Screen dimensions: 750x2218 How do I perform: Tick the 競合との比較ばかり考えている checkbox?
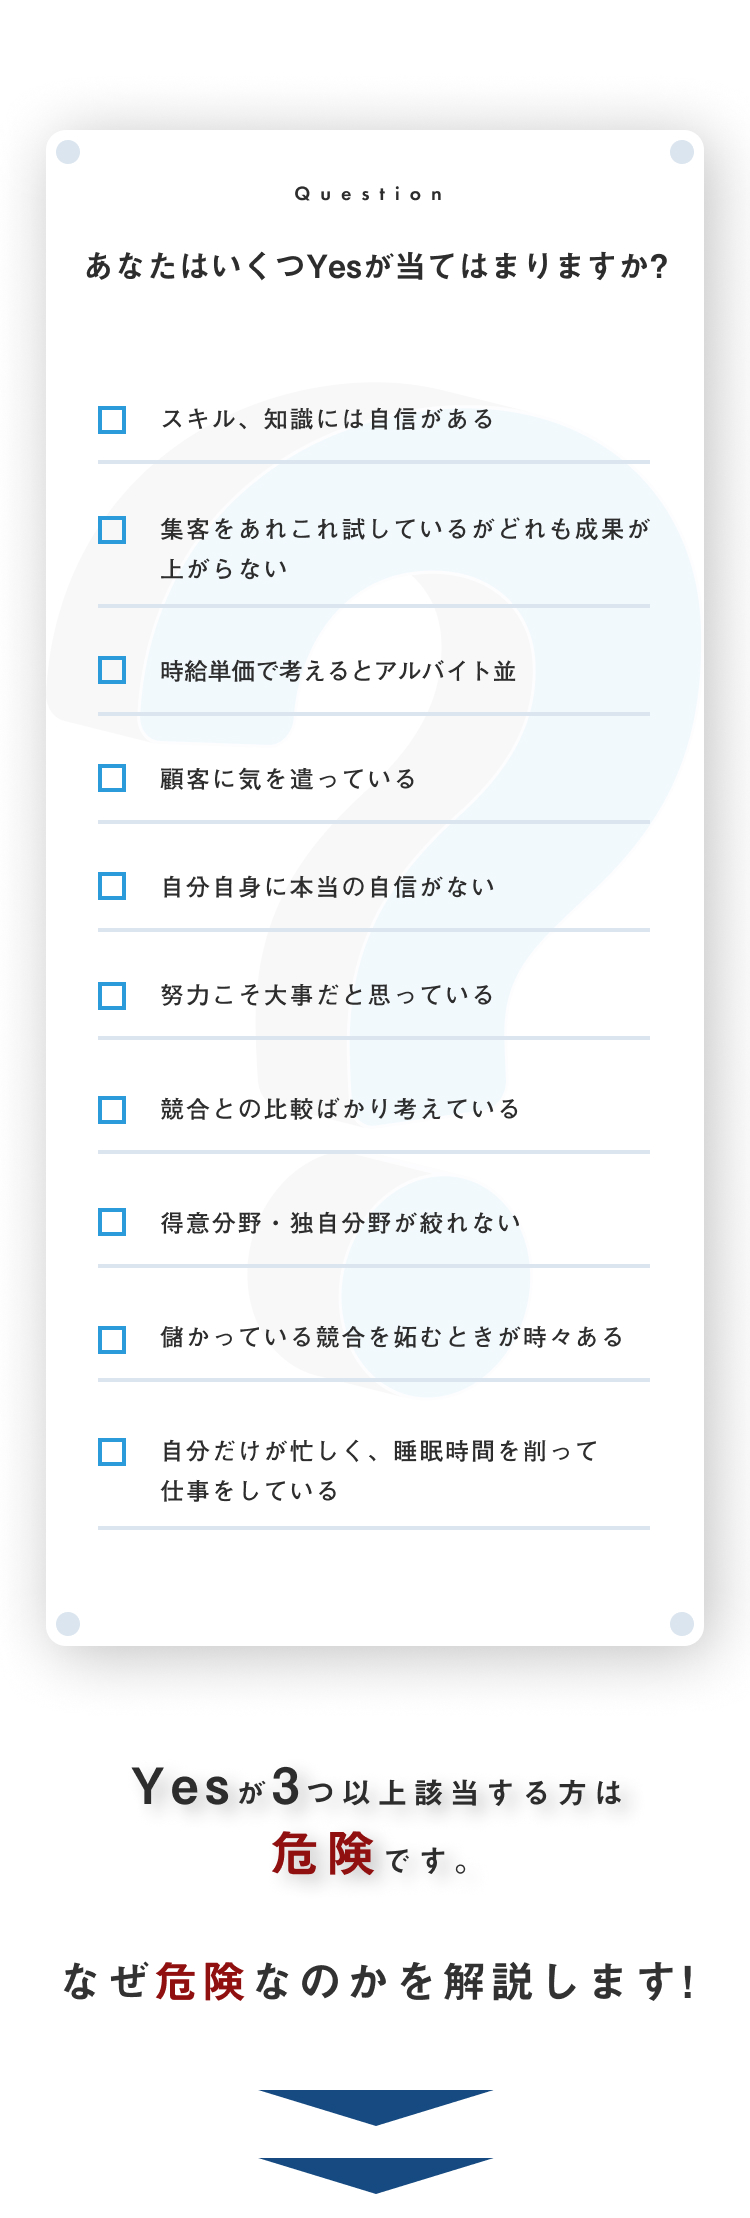tap(112, 1110)
